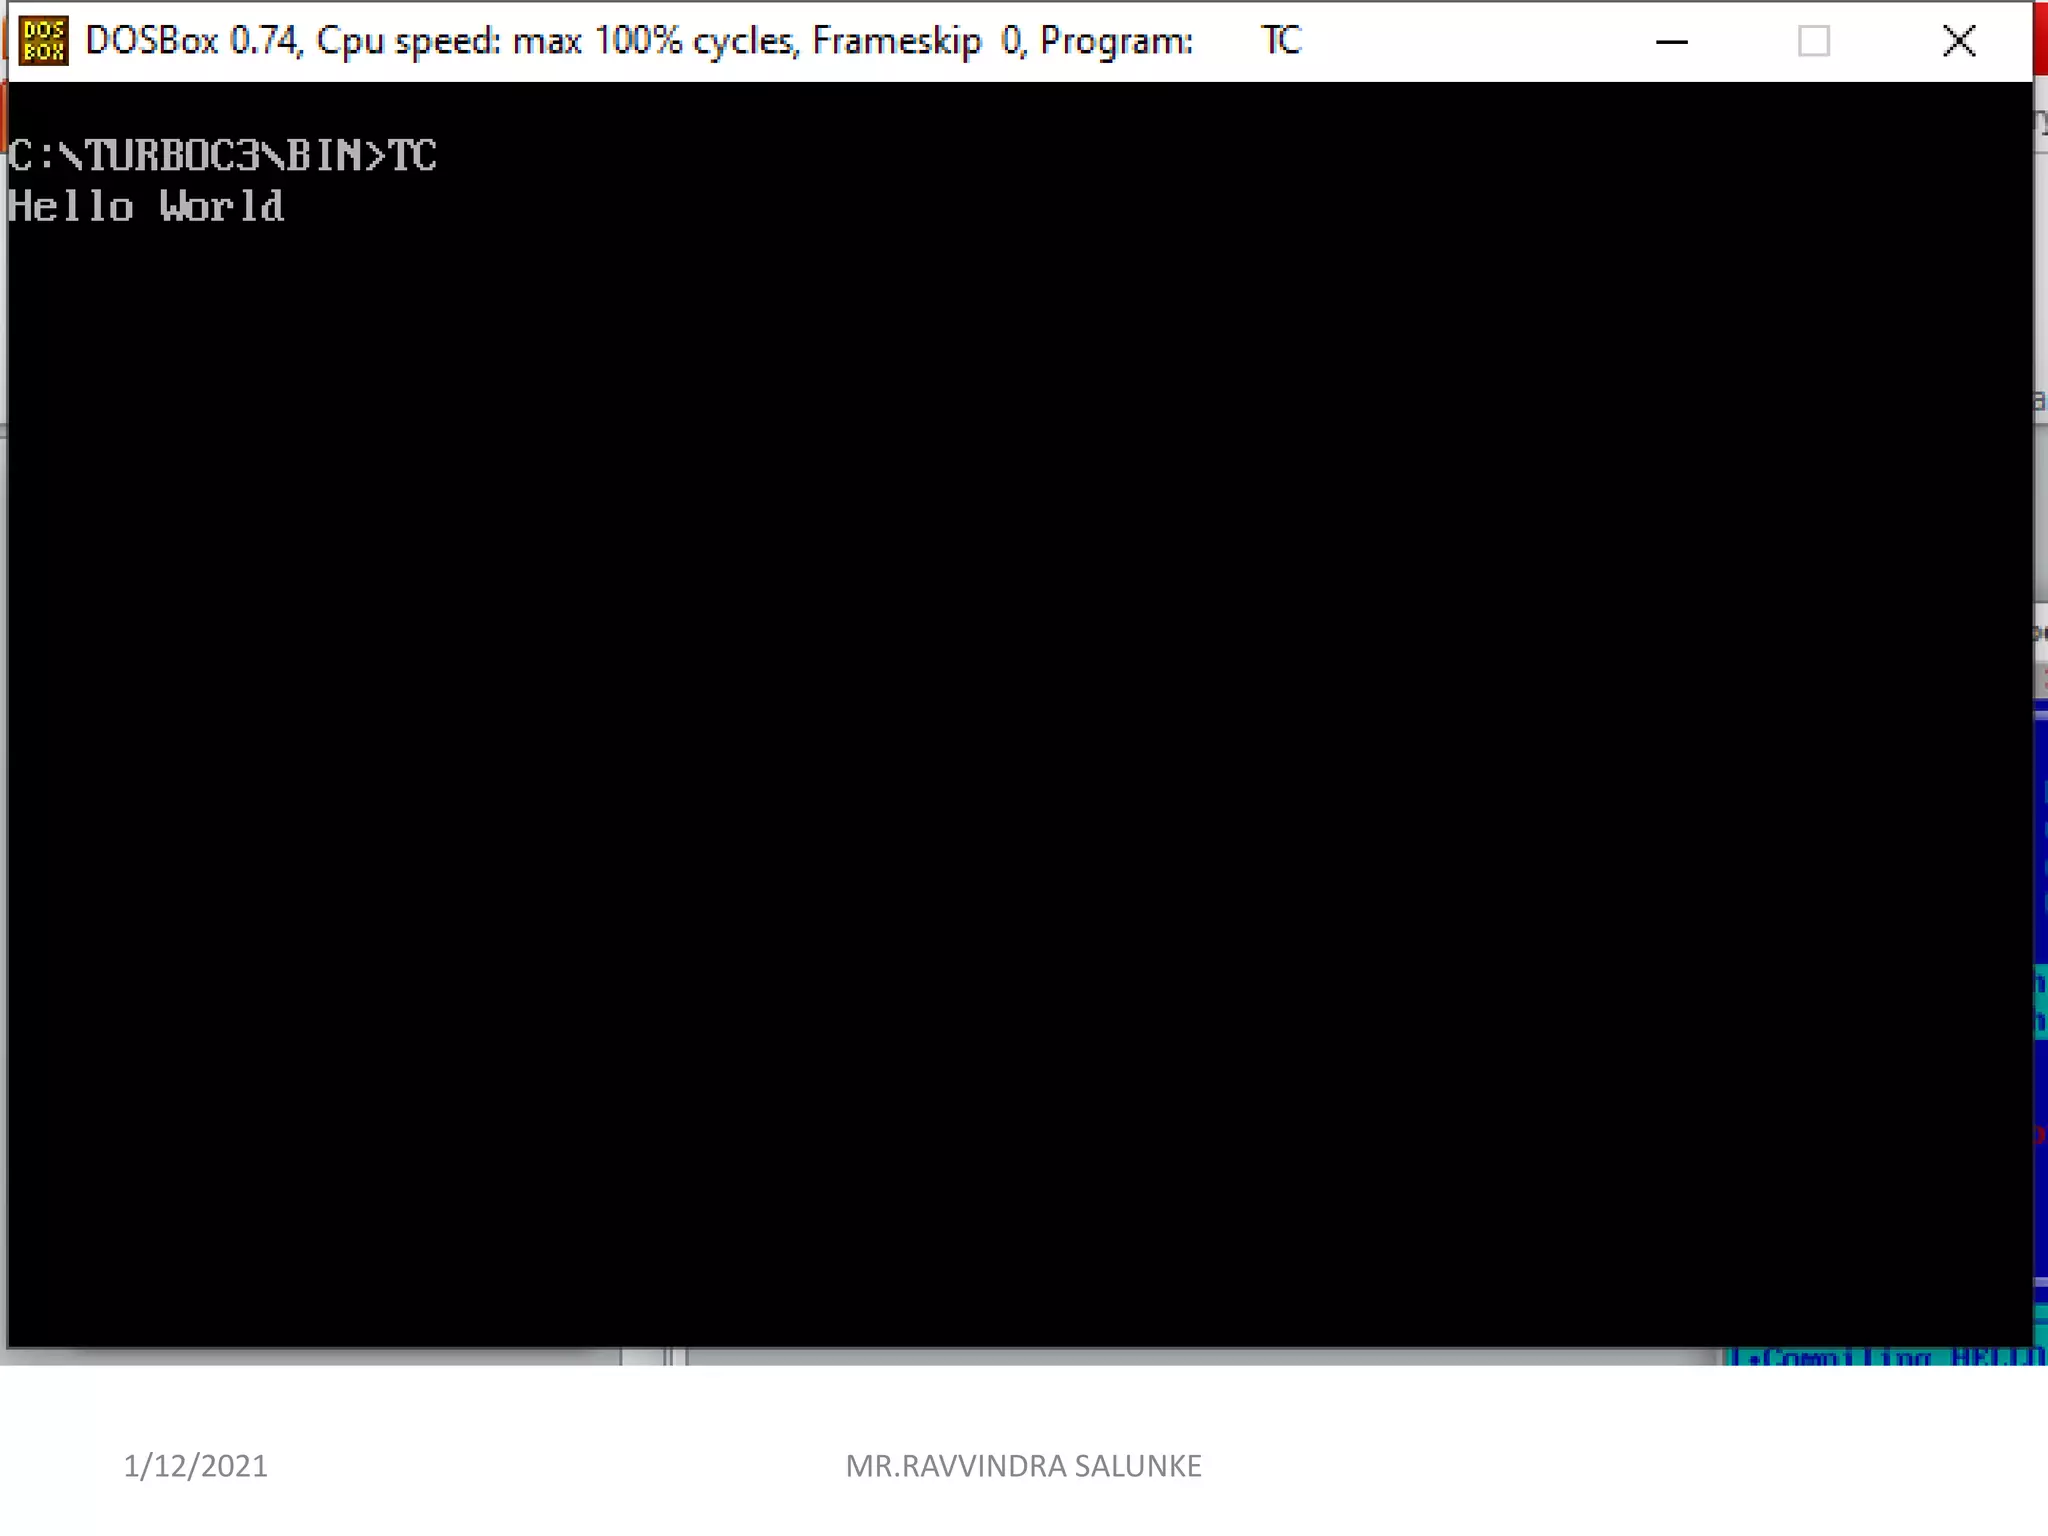Click the Compiling HELLO status text behind window
This screenshot has height=1536, width=2048.
pos(1890,1357)
